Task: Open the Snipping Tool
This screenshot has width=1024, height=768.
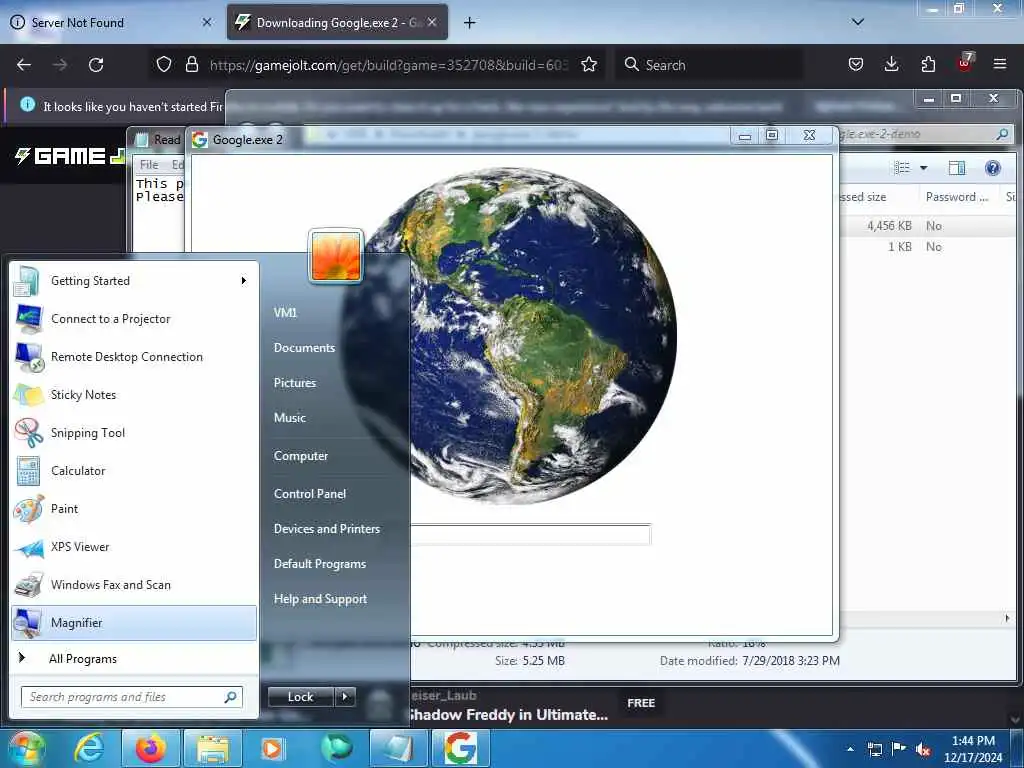Action: [134, 432]
